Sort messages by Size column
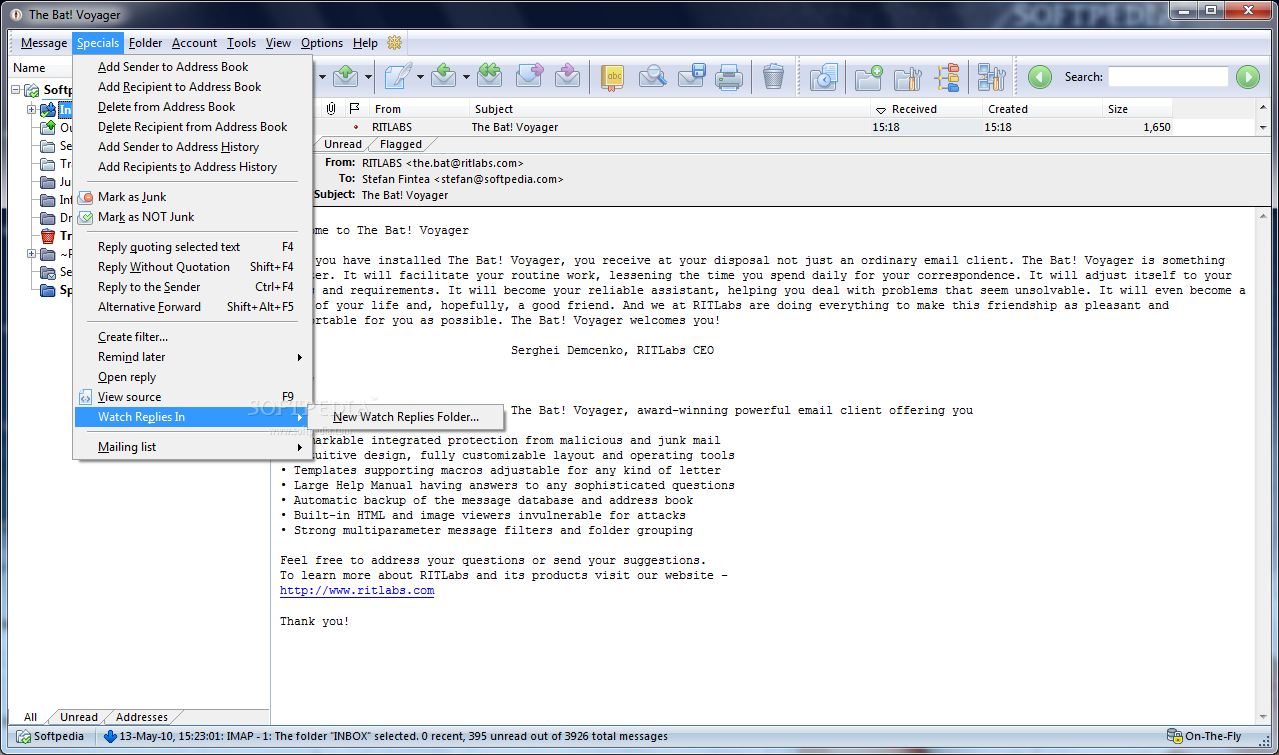1279x755 pixels. [1137, 109]
